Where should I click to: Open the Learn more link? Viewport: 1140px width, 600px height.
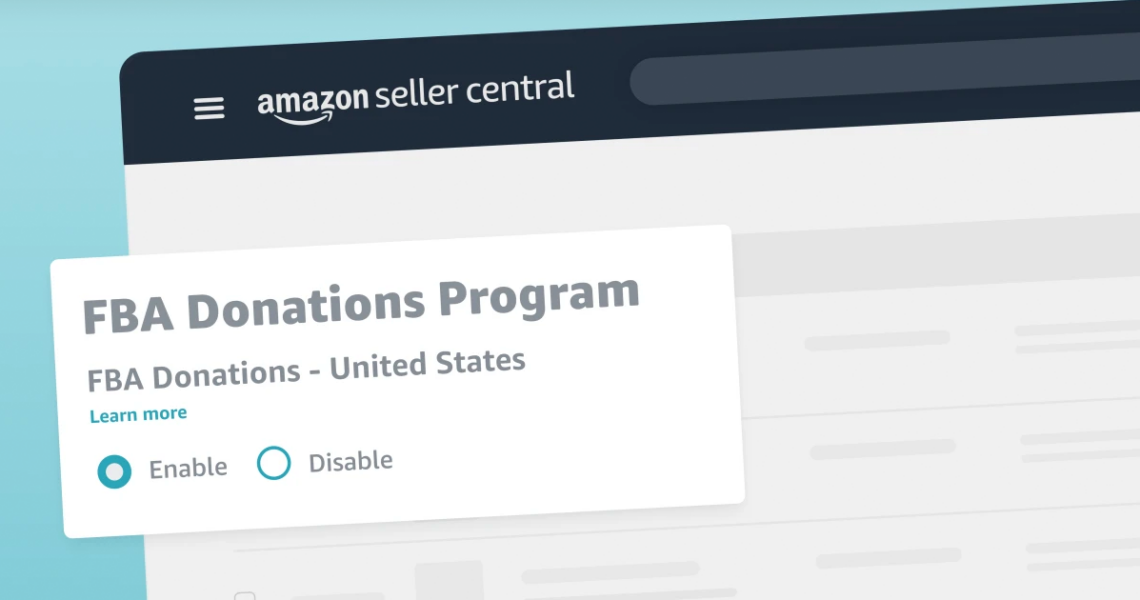[138, 414]
